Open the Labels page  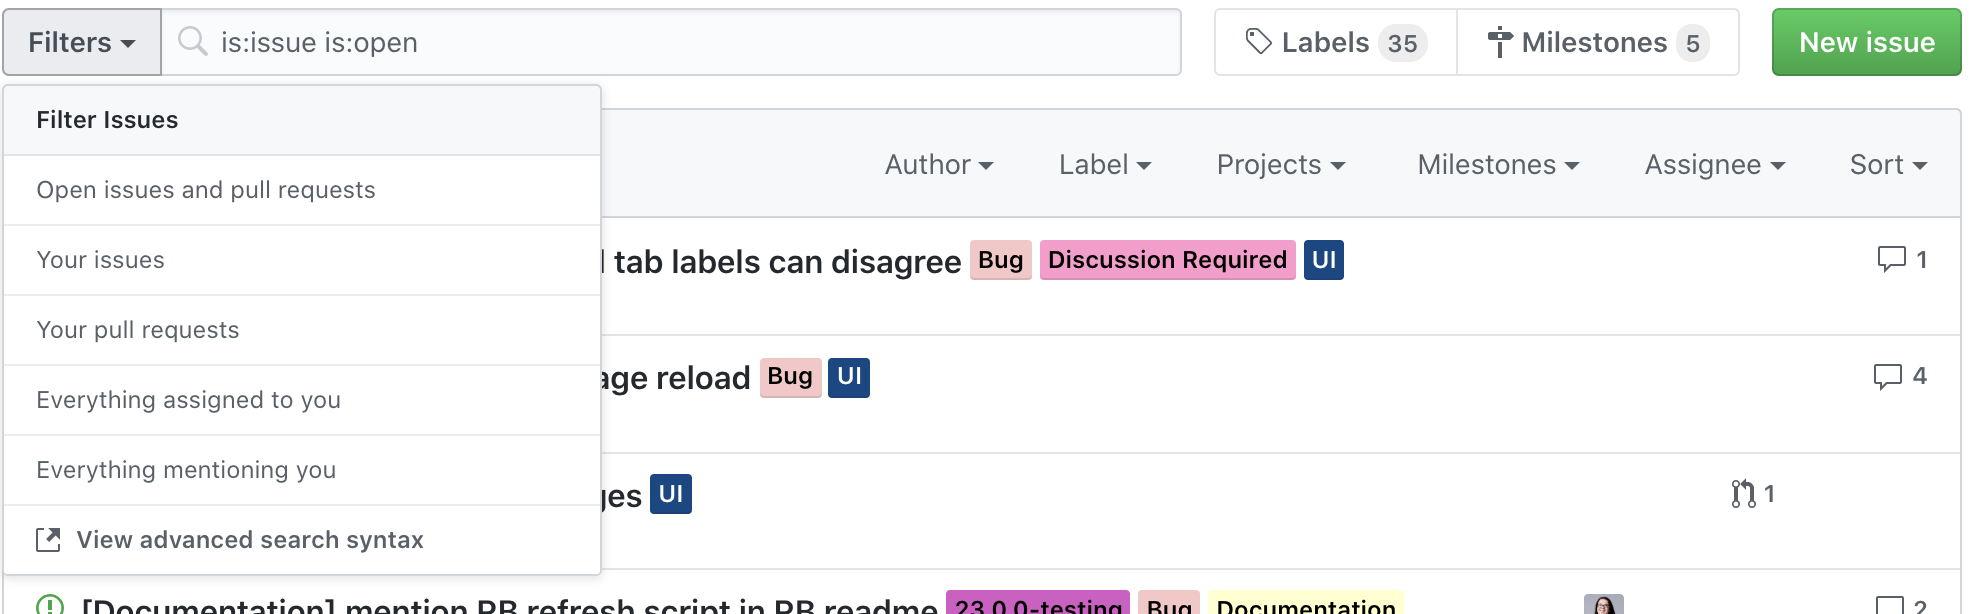1336,42
